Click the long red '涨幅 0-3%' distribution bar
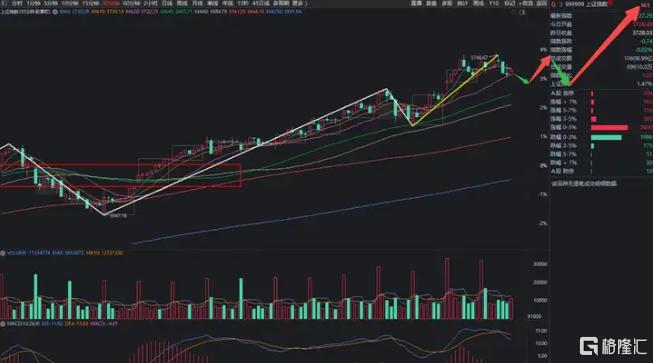This screenshot has width=654, height=363. pyautogui.click(x=609, y=128)
